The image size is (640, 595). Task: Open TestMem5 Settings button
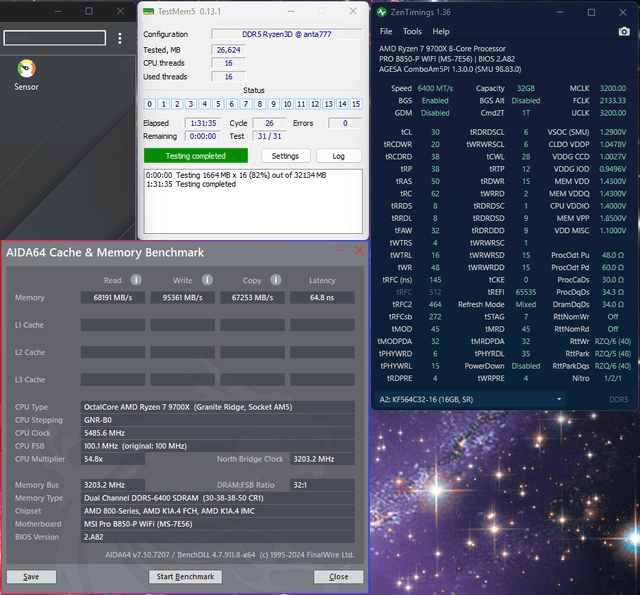pos(285,156)
